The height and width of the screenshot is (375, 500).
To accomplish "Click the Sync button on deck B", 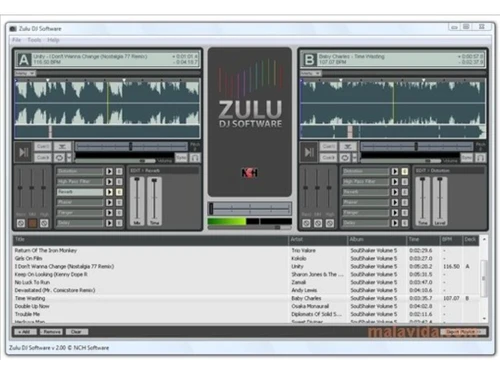I will [x=467, y=157].
